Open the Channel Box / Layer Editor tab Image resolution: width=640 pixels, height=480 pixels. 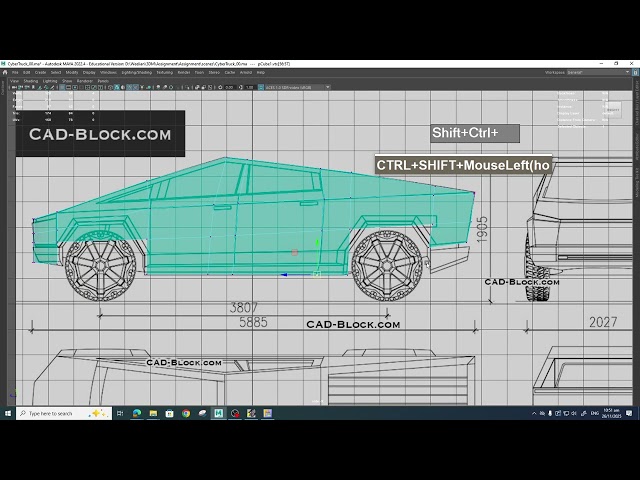(x=637, y=102)
